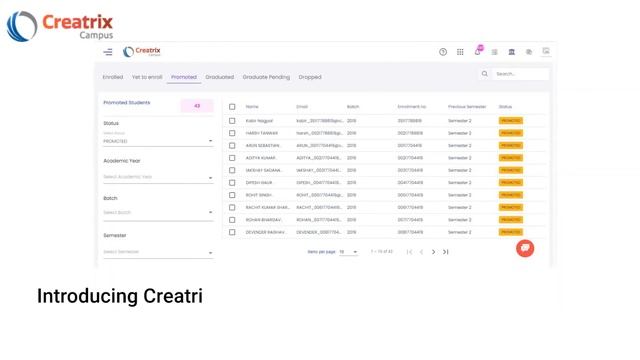Image resolution: width=640 pixels, height=360 pixels.
Task: Jump to the last results page
Action: coord(446,252)
